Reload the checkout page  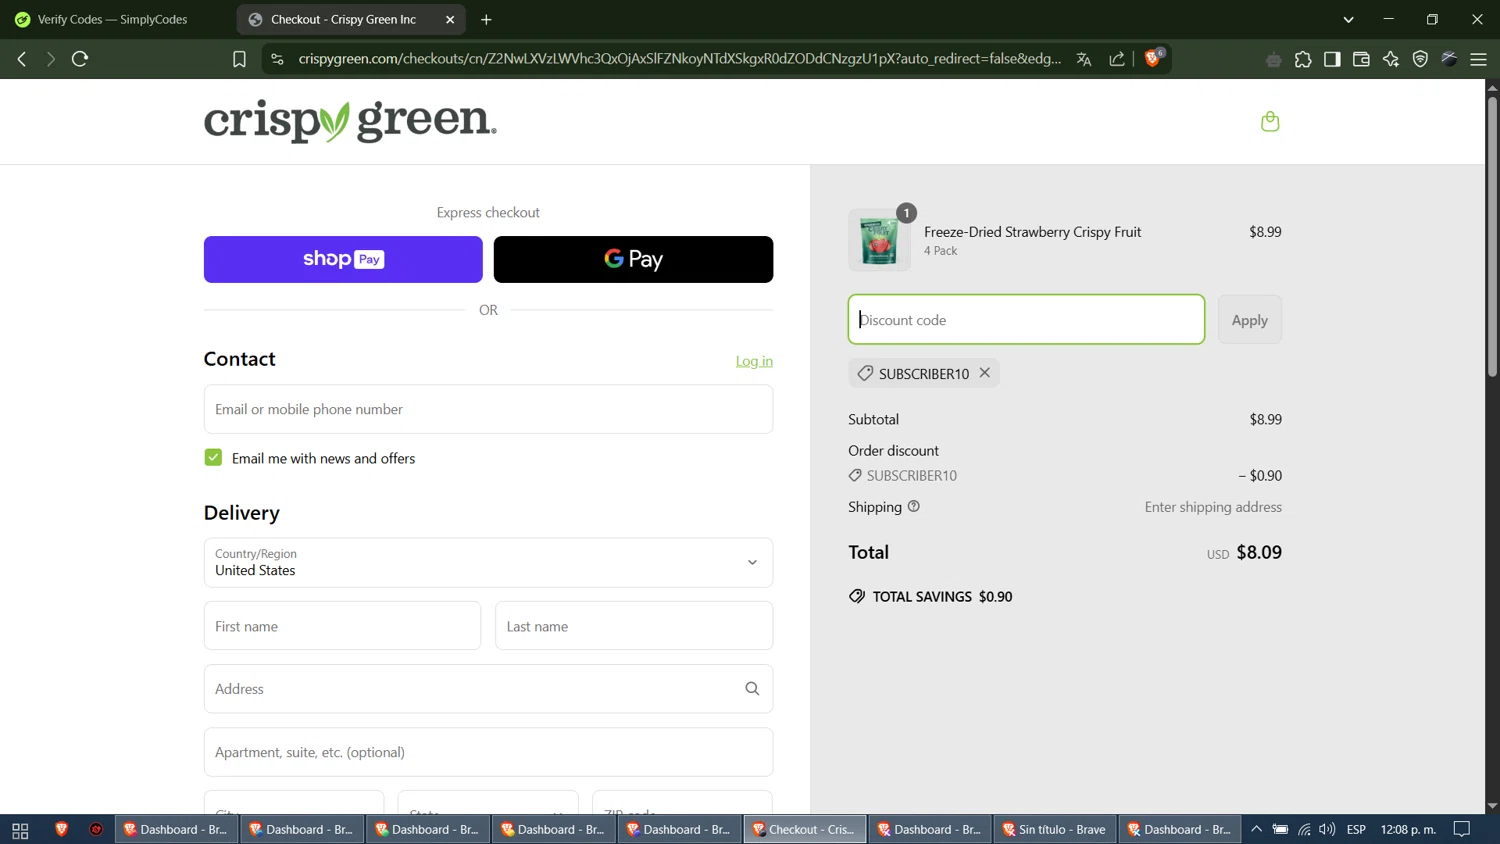[80, 59]
